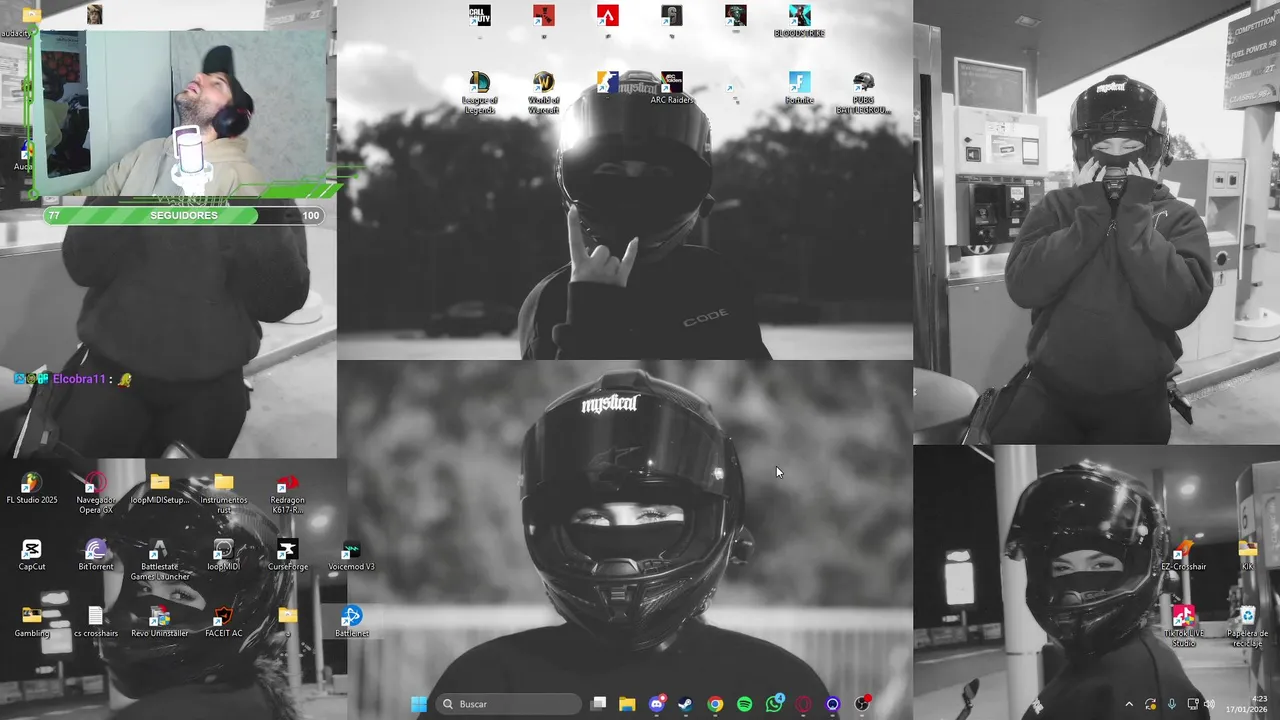Launch the TikTok LIVE Studio shortcut

click(1184, 626)
